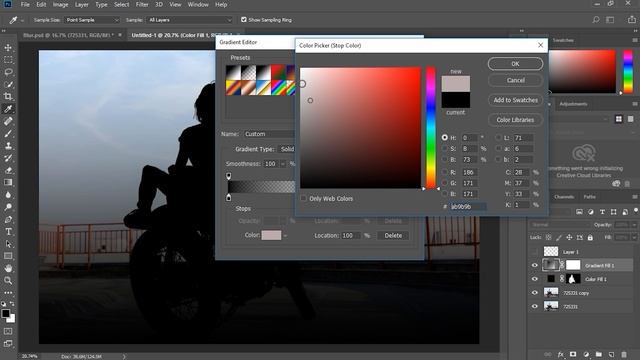Viewport: 640px width, 360px height.
Task: Select the L lightness radio button
Action: tap(498, 138)
